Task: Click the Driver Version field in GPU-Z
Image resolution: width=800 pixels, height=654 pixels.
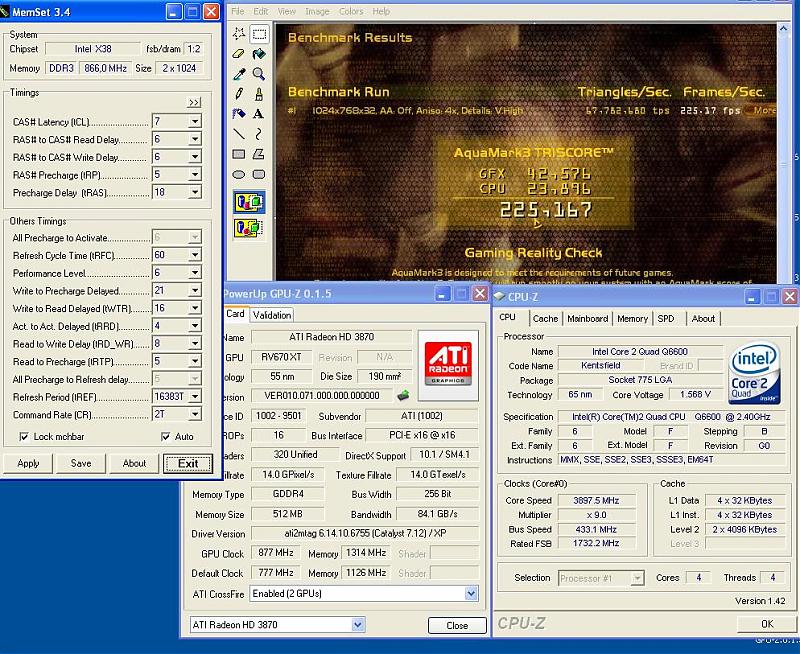Action: 365,533
